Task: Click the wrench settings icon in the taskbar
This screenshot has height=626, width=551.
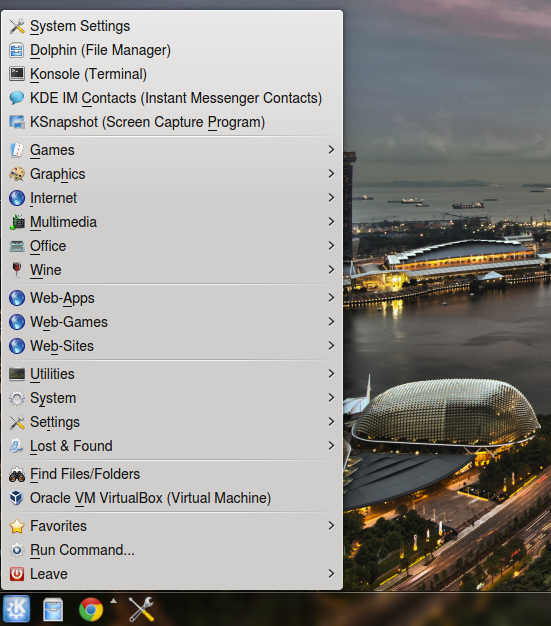Action: 141,609
